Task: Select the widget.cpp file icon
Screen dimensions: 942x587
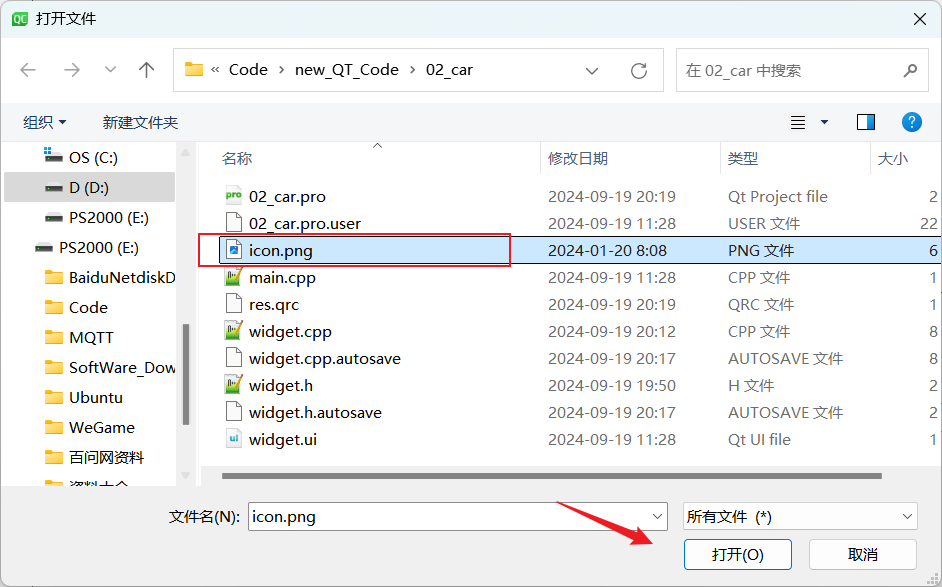Action: click(x=233, y=330)
